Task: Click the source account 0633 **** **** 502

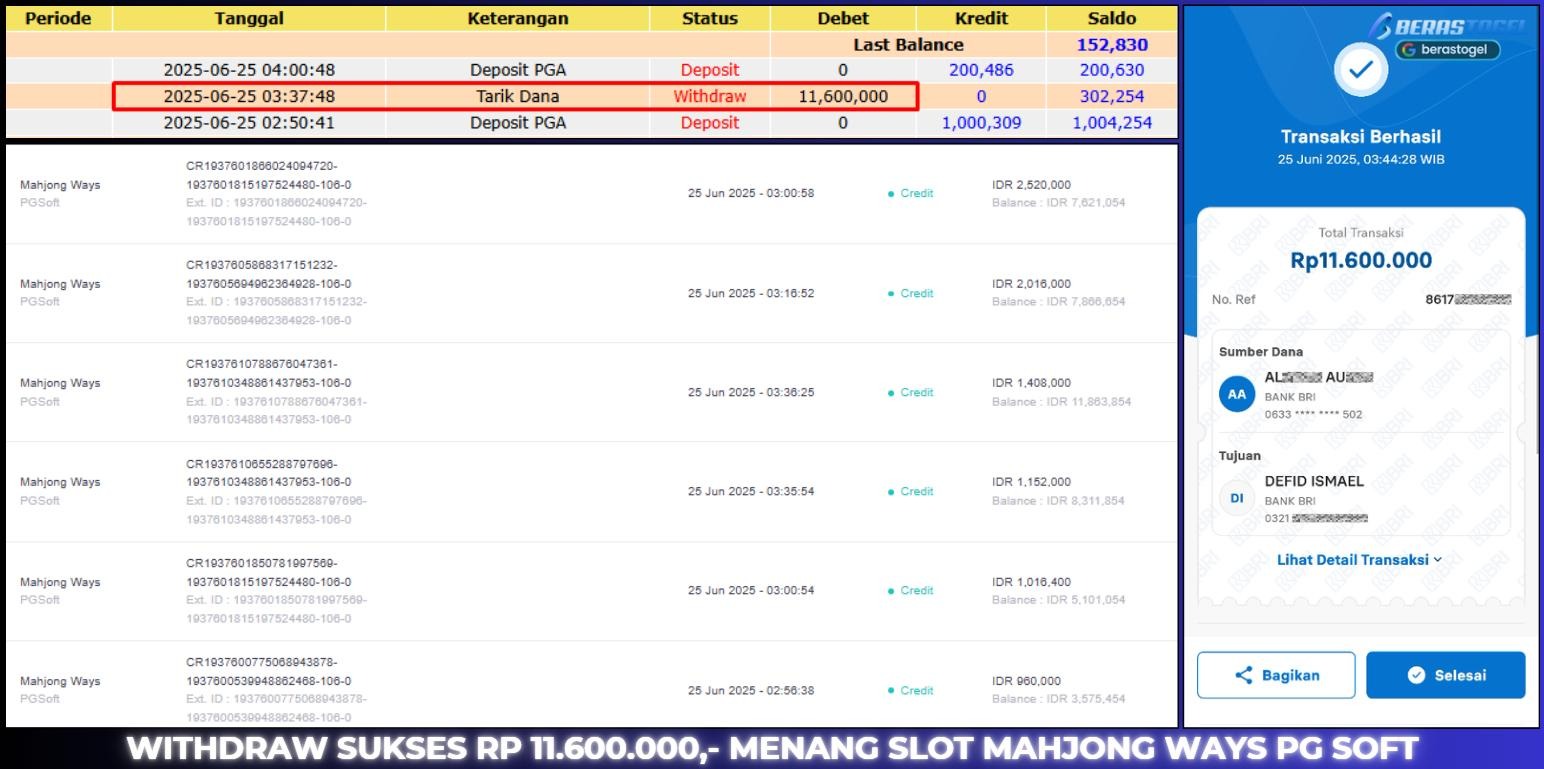Action: click(1313, 414)
